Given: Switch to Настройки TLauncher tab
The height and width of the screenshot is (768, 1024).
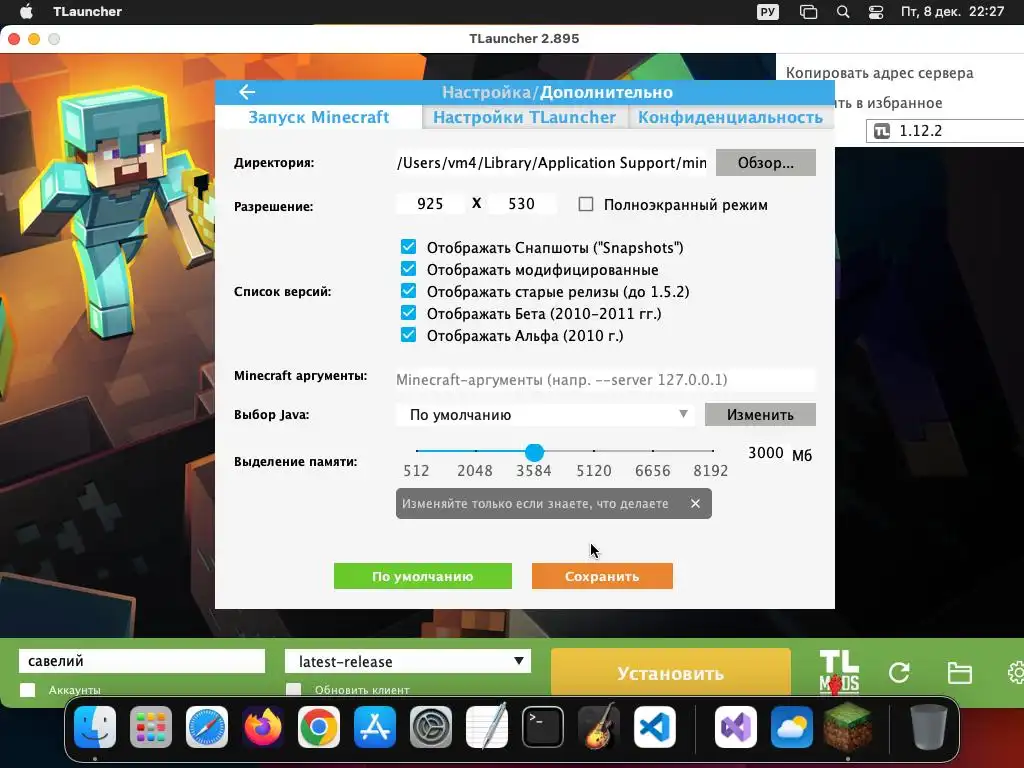Looking at the screenshot, I should tap(524, 117).
